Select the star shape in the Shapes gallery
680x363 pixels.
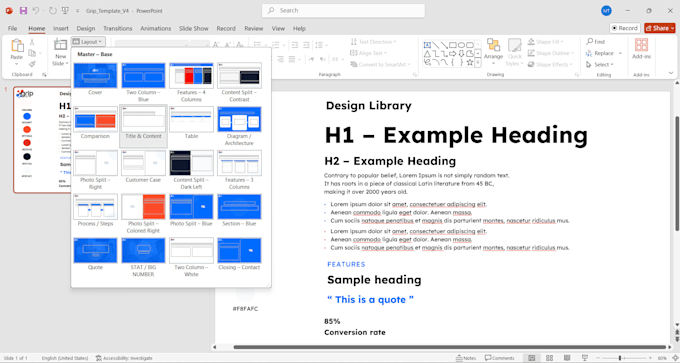[x=469, y=62]
